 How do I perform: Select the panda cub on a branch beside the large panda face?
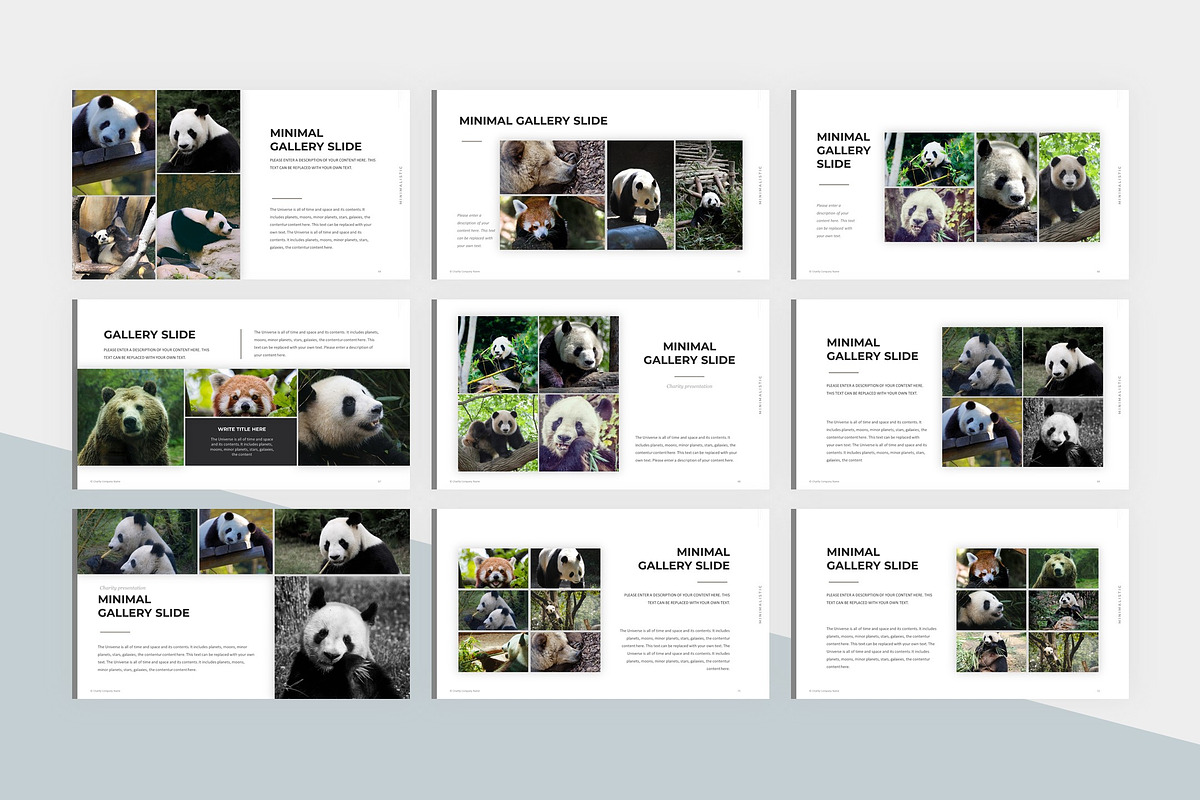pyautogui.click(x=1069, y=188)
